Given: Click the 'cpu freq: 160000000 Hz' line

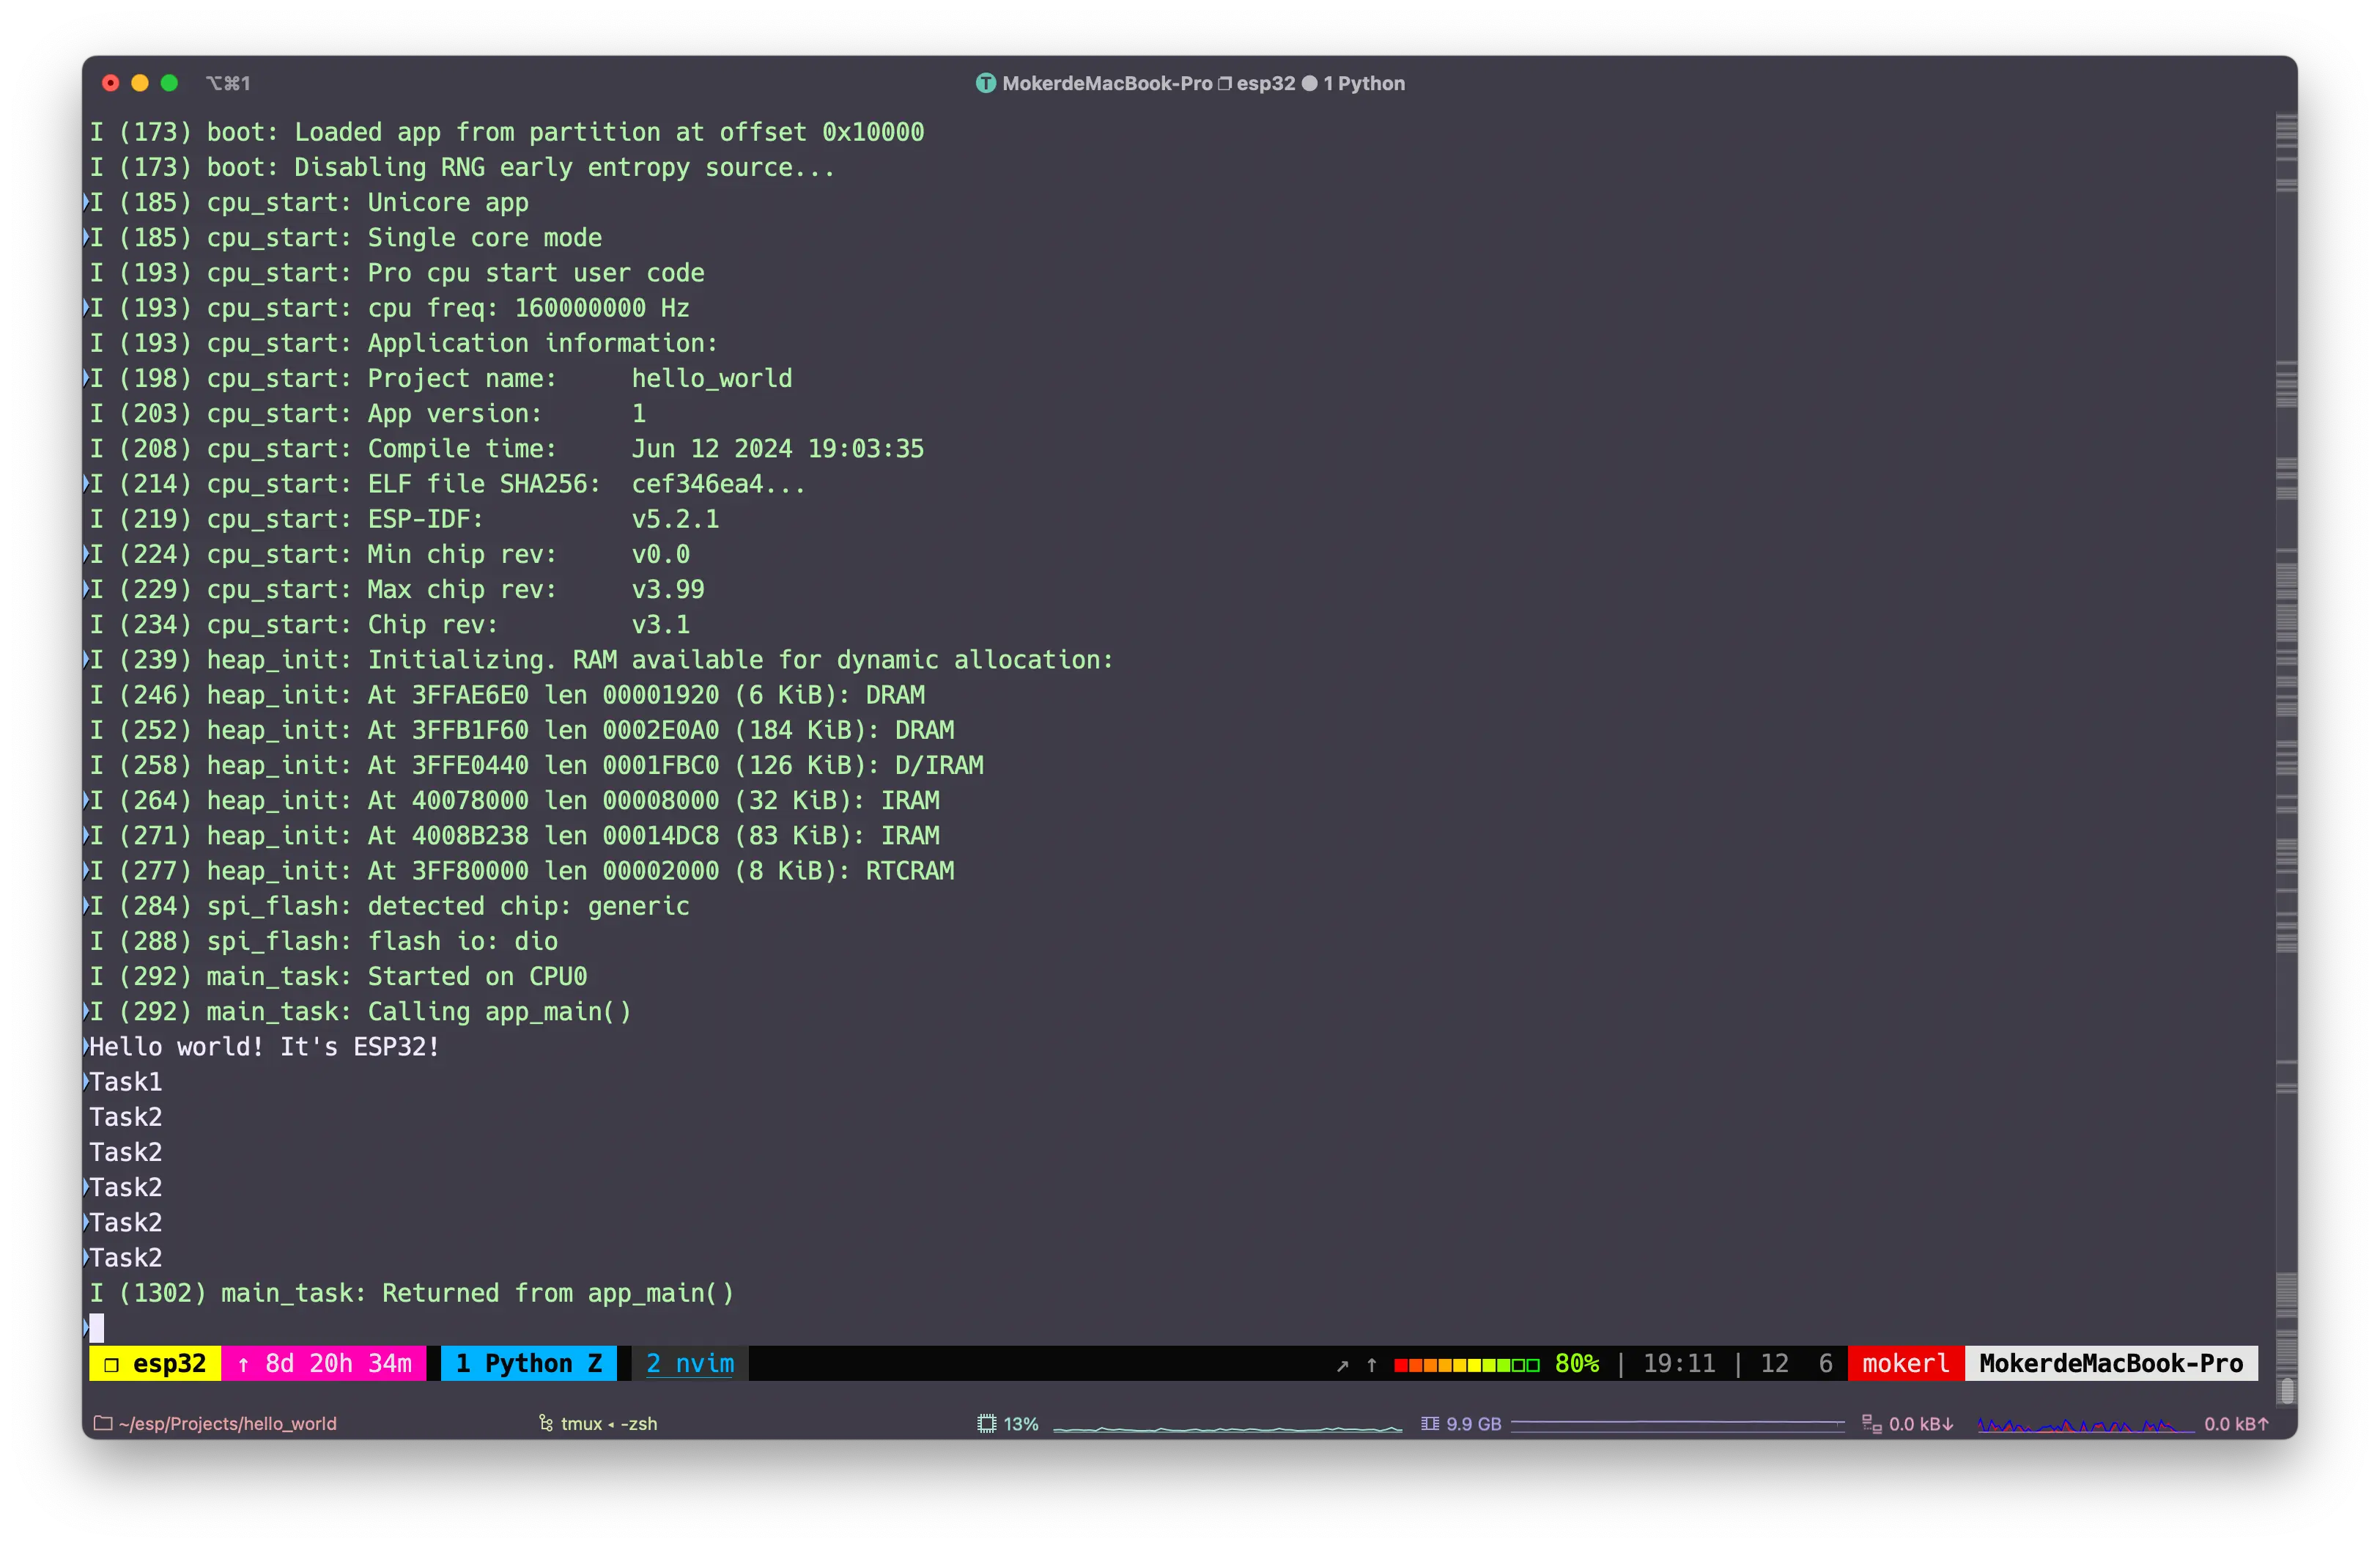Looking at the screenshot, I should 390,308.
